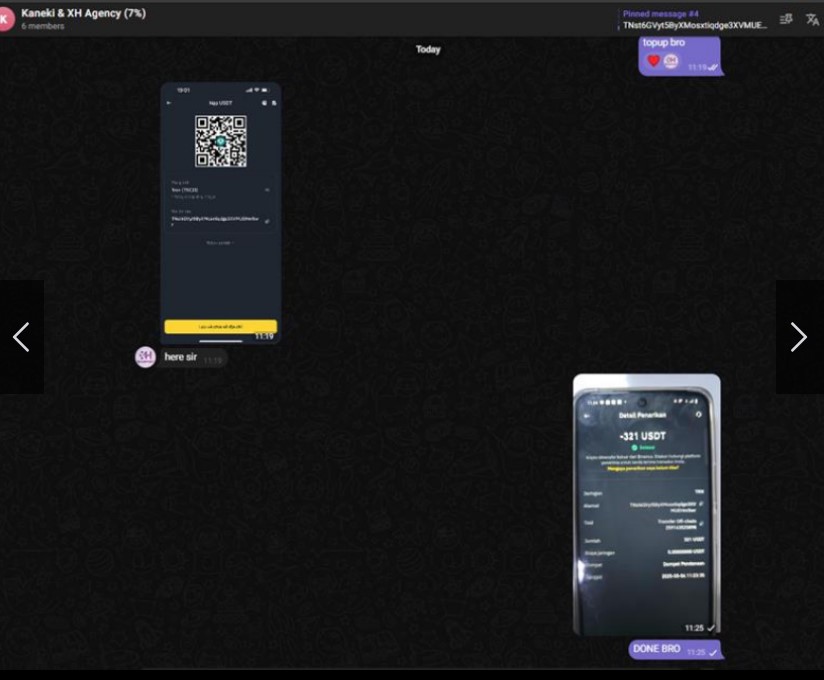The height and width of the screenshot is (680, 824).
Task: Click the QR code in the screenshot
Action: point(220,140)
